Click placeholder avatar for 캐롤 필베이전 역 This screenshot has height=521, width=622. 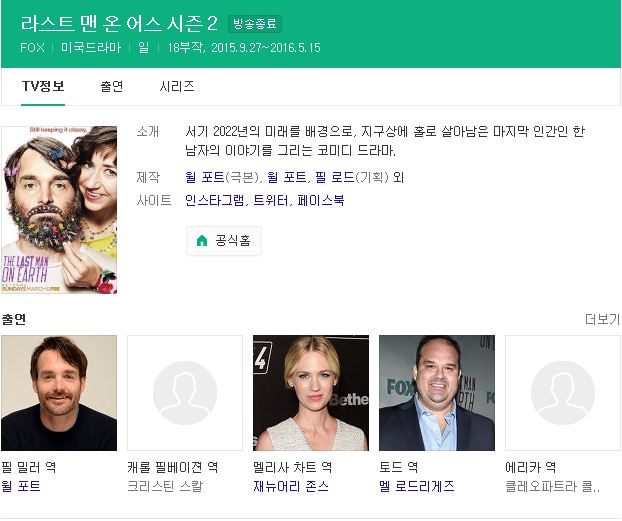185,393
